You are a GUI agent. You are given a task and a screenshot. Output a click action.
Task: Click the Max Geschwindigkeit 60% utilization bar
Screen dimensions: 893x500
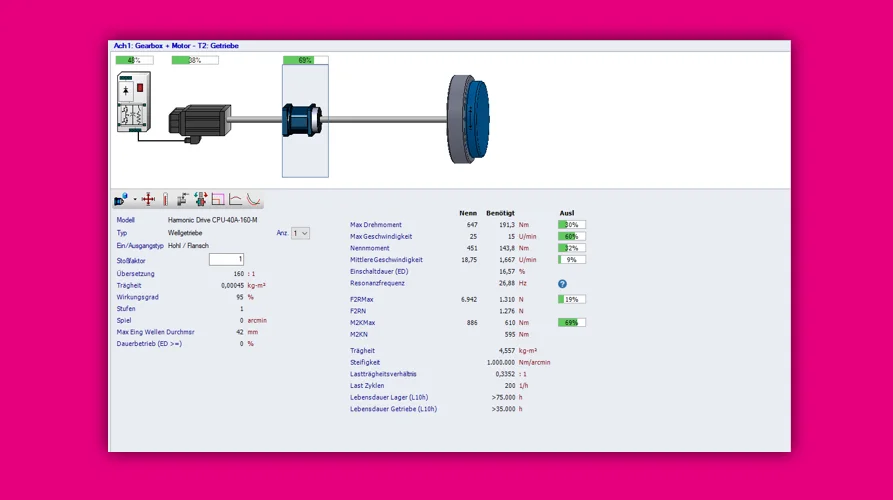click(x=571, y=237)
